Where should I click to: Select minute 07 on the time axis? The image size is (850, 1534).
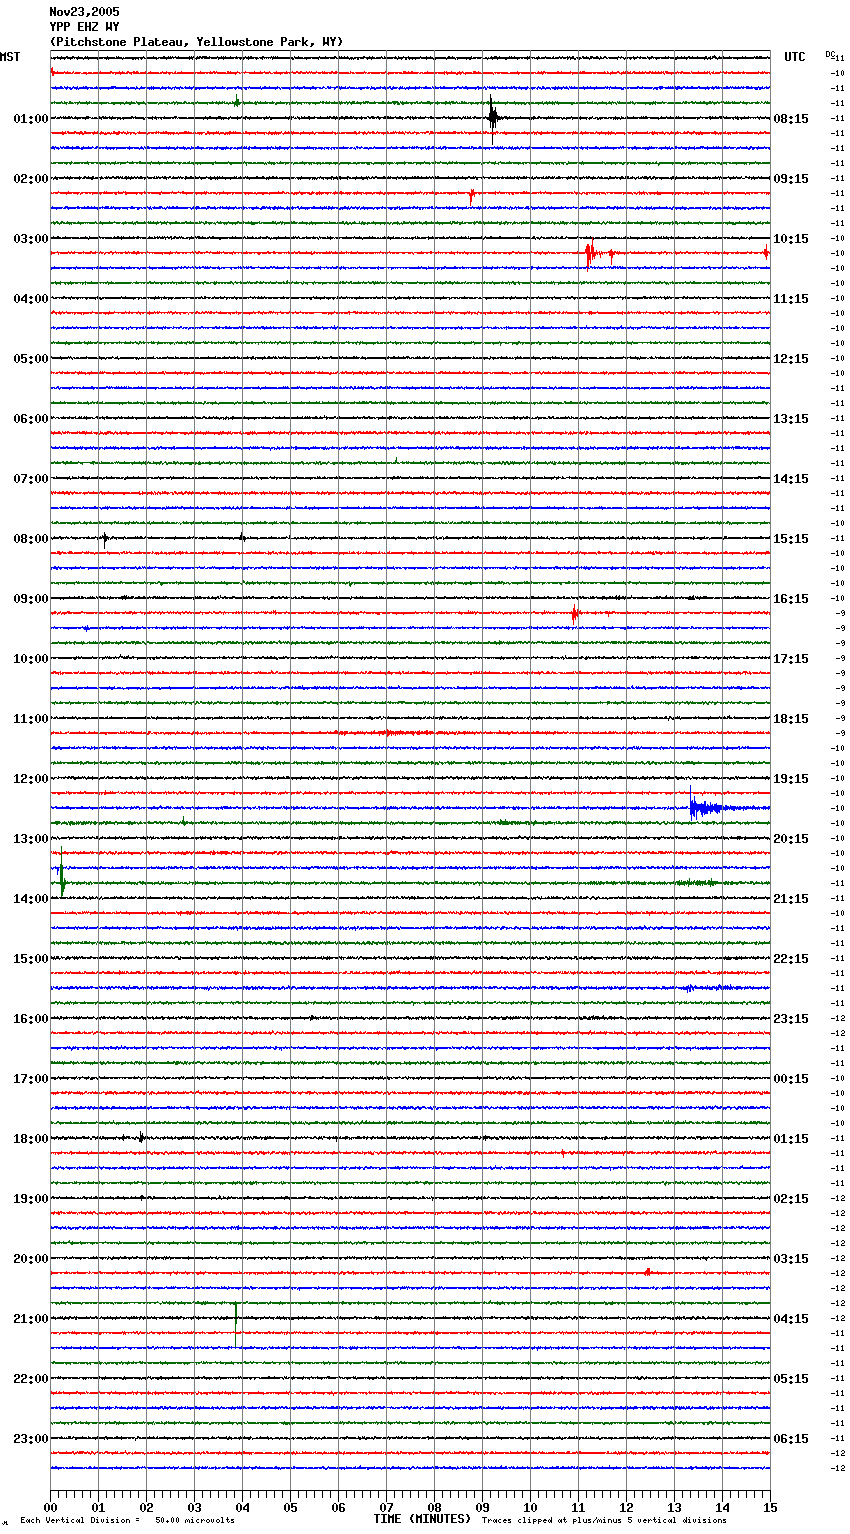tap(386, 1507)
